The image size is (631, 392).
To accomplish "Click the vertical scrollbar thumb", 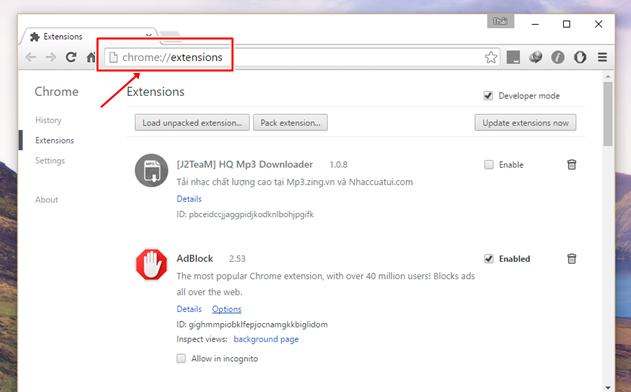I will (x=608, y=114).
